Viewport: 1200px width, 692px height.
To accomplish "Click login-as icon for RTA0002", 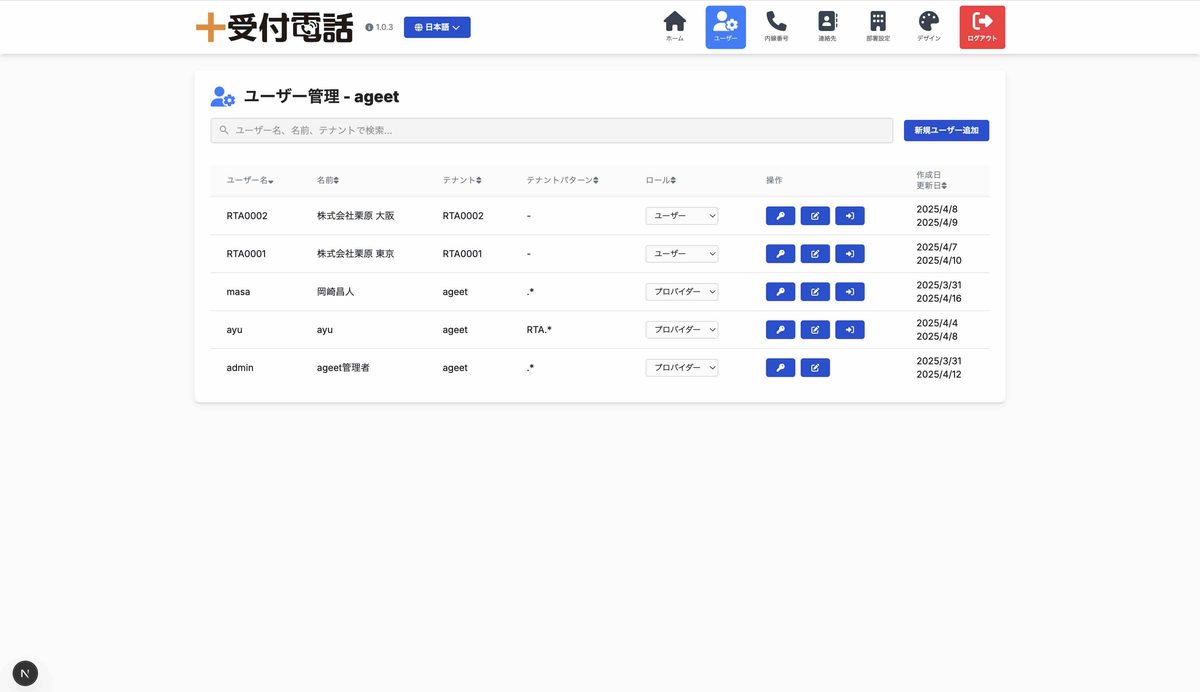I will point(850,216).
